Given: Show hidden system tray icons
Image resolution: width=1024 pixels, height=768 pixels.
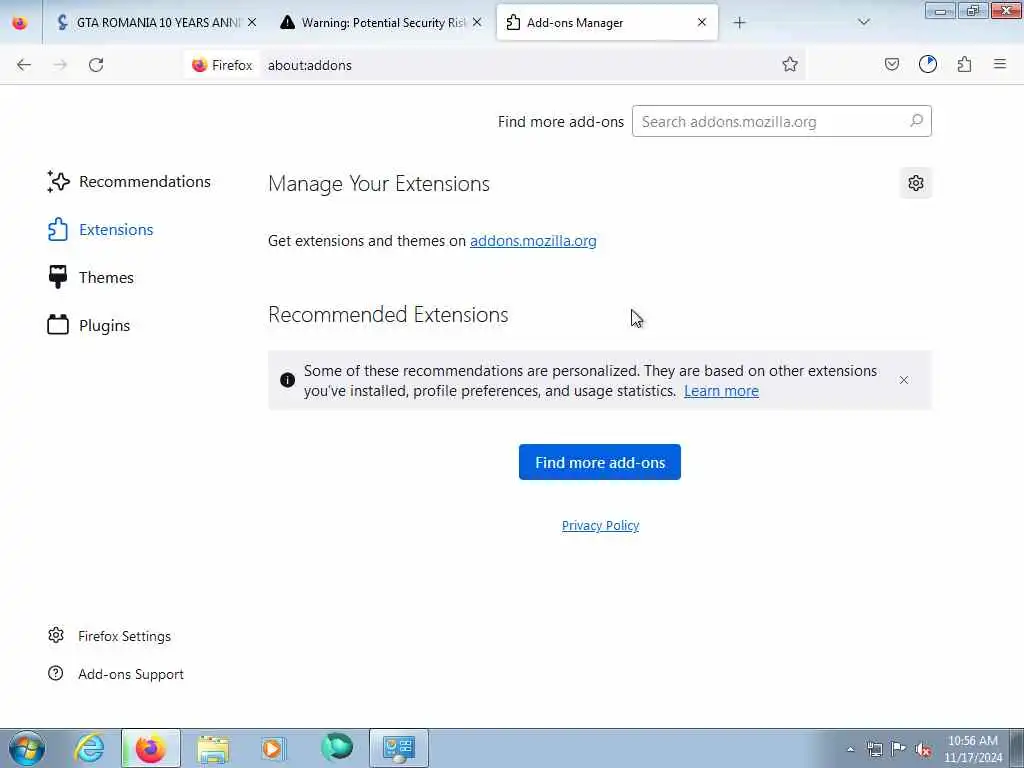Looking at the screenshot, I should click(x=850, y=749).
